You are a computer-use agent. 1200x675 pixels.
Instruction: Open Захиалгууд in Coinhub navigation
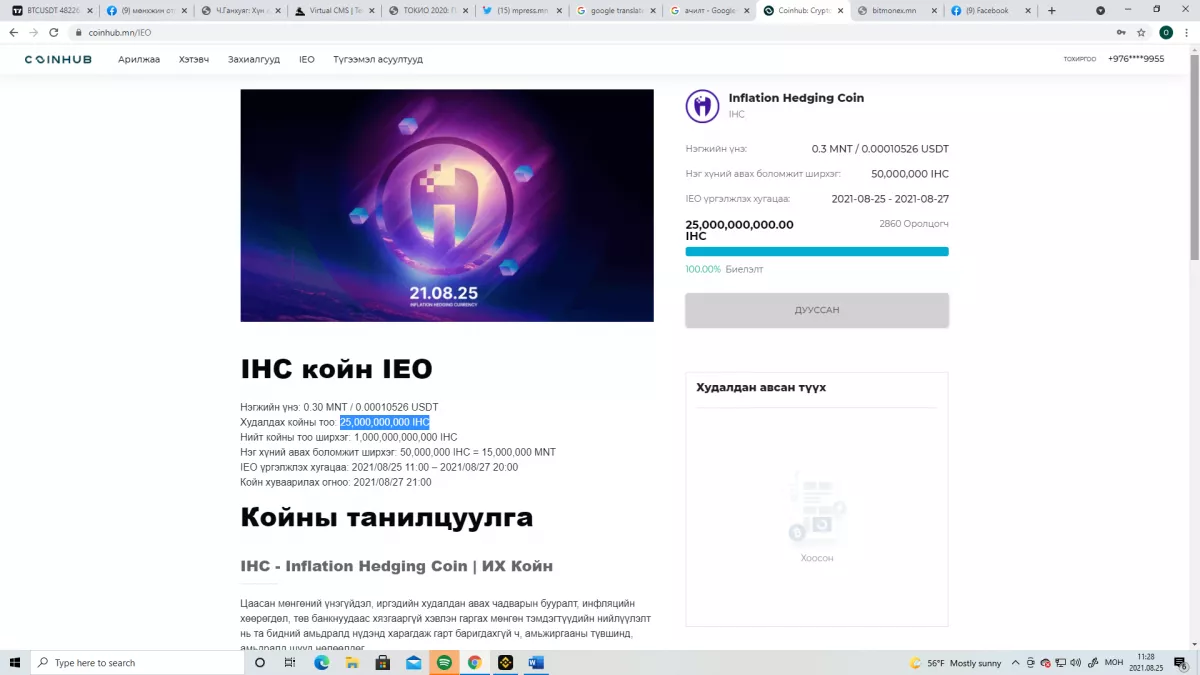tap(254, 59)
